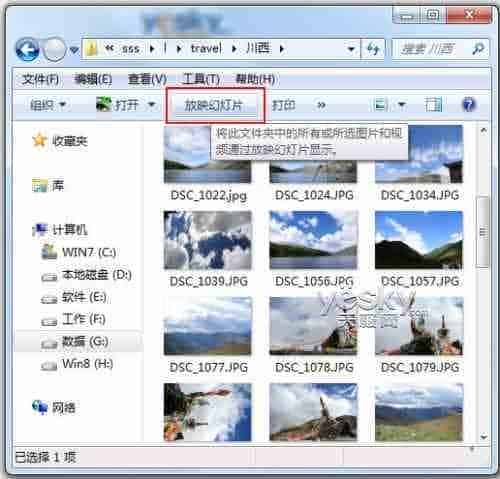Click the 打印 toolbar button
Screen dimensions: 500x479
click(x=284, y=105)
